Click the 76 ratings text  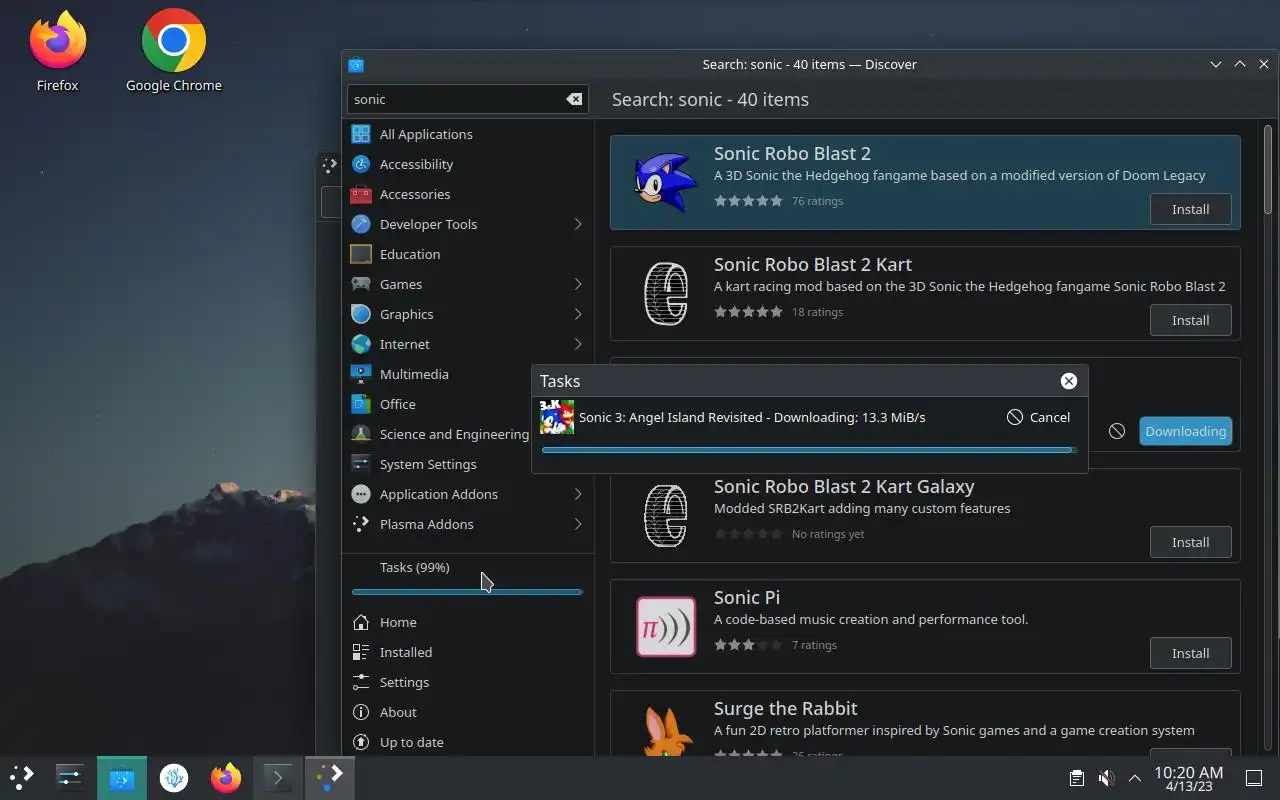point(818,201)
